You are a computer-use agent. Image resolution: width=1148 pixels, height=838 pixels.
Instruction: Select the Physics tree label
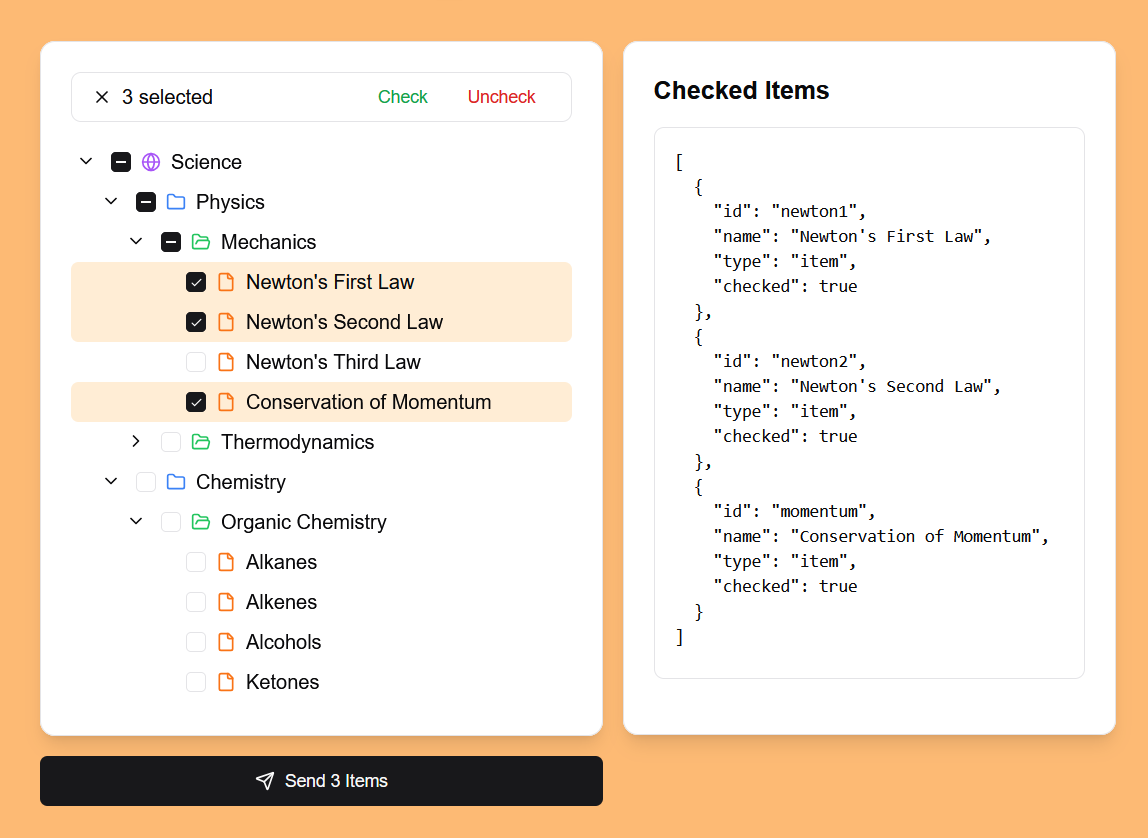pyautogui.click(x=230, y=202)
